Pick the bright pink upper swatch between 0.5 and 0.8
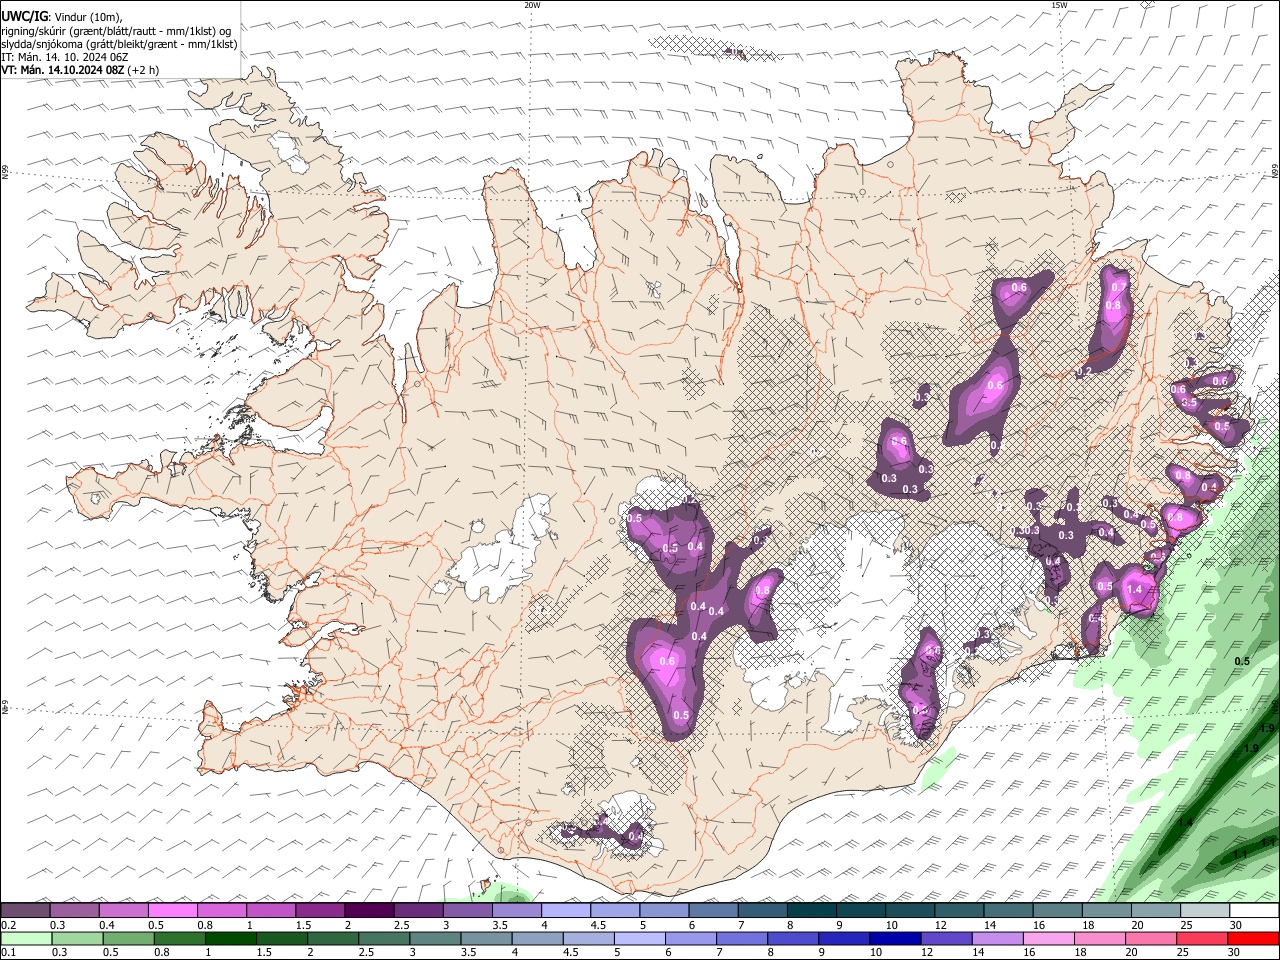 click(x=173, y=911)
